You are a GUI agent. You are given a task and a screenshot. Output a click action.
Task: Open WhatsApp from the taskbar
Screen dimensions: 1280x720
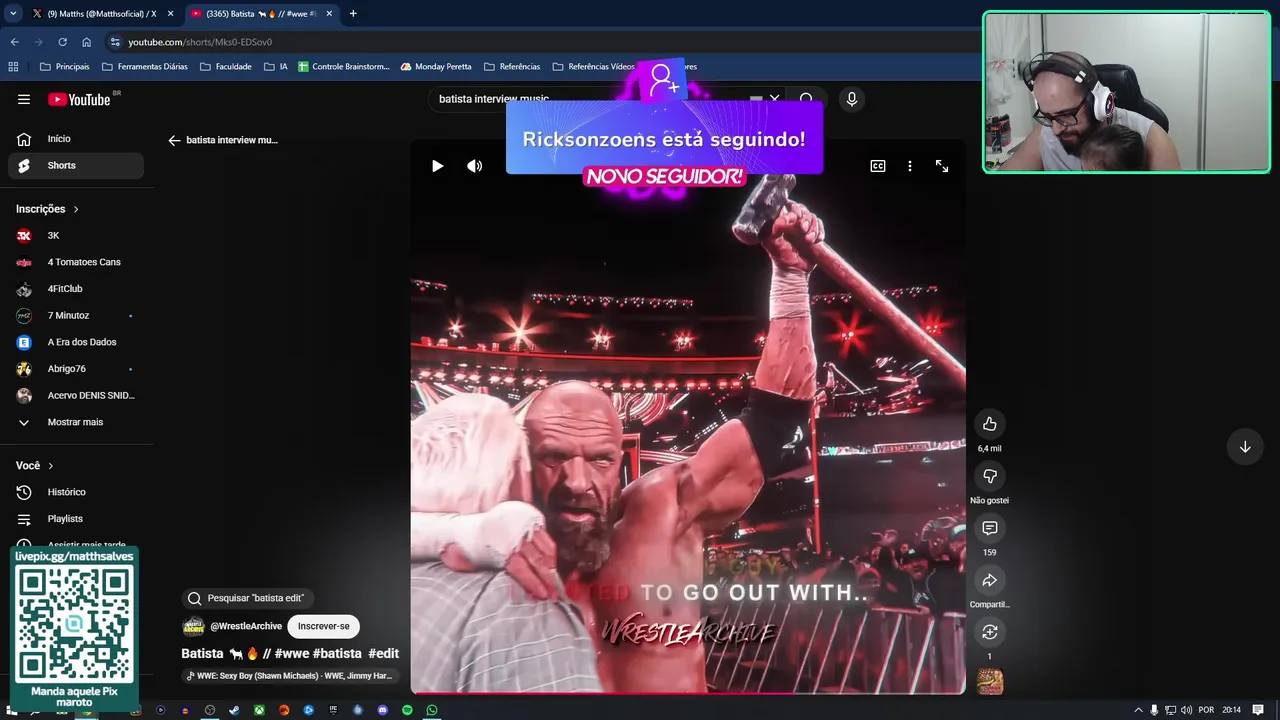click(x=432, y=710)
